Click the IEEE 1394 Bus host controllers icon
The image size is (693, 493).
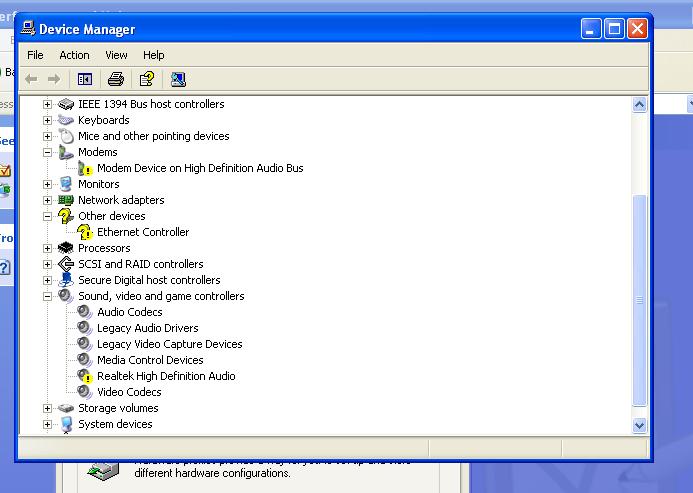(66, 104)
